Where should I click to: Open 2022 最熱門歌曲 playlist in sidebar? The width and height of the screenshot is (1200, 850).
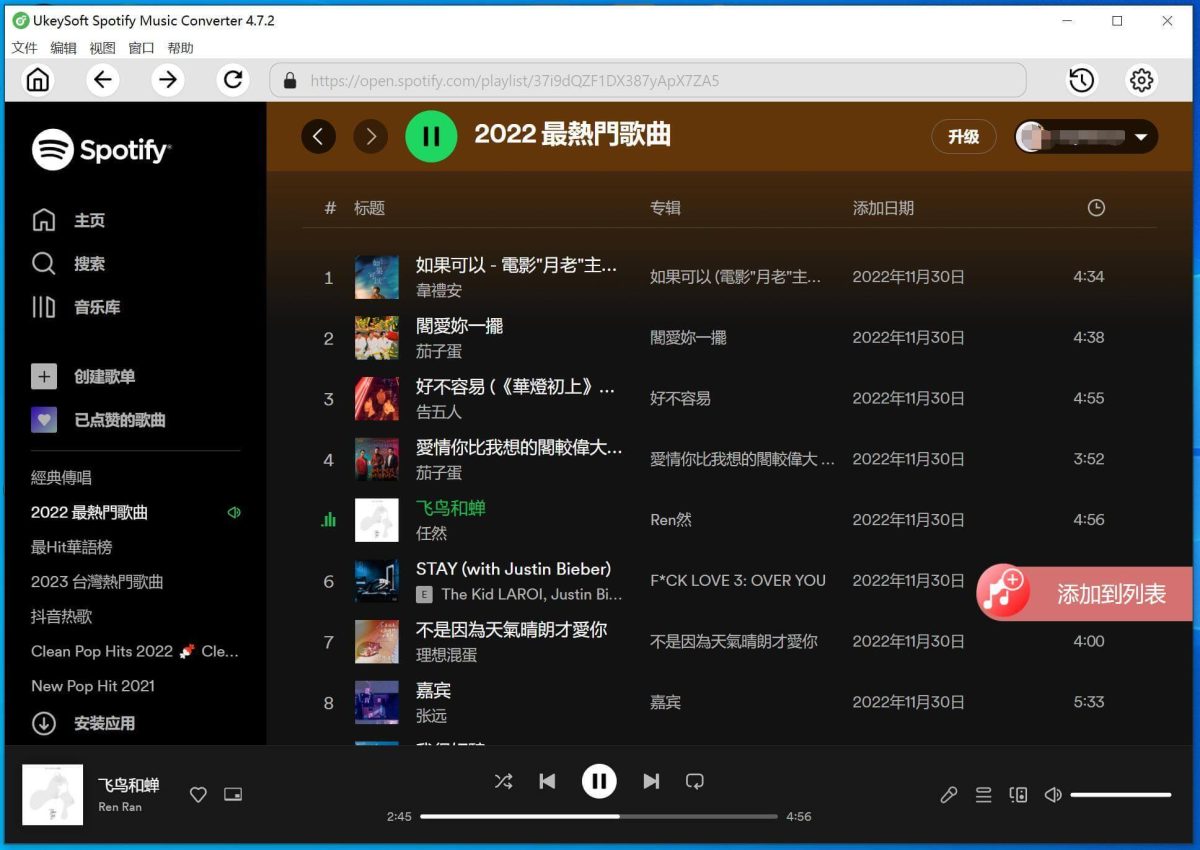(x=89, y=512)
